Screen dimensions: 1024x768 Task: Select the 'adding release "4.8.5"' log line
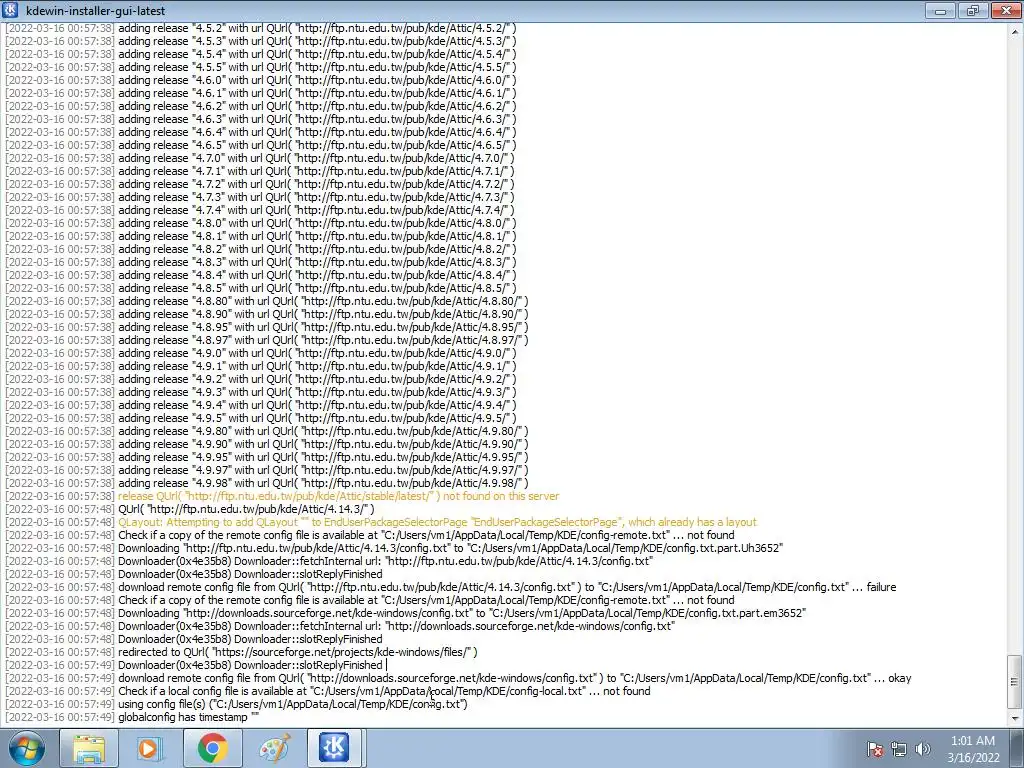261,288
